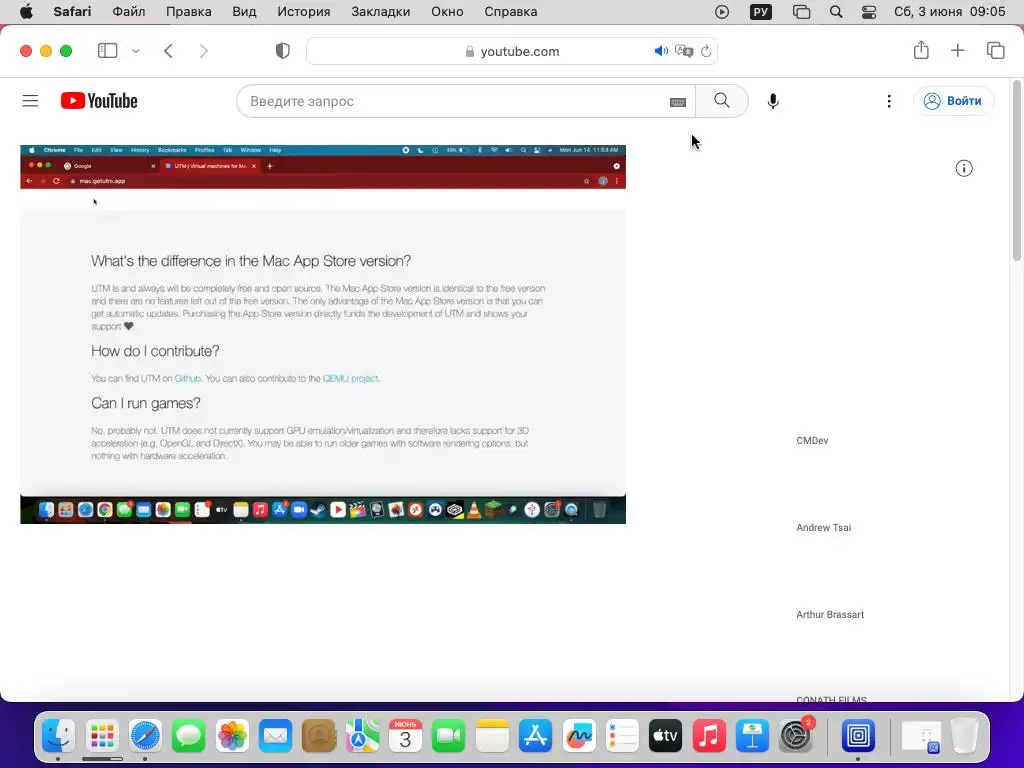Open Finder from the Dock
The height and width of the screenshot is (768, 1024).
click(59, 737)
